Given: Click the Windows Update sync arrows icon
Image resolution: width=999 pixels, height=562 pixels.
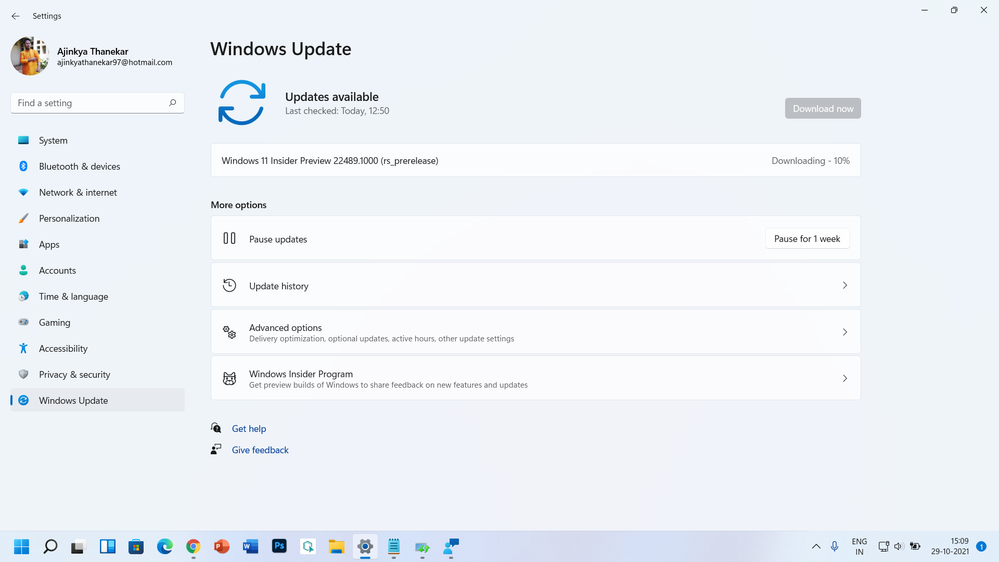Looking at the screenshot, I should [241, 103].
